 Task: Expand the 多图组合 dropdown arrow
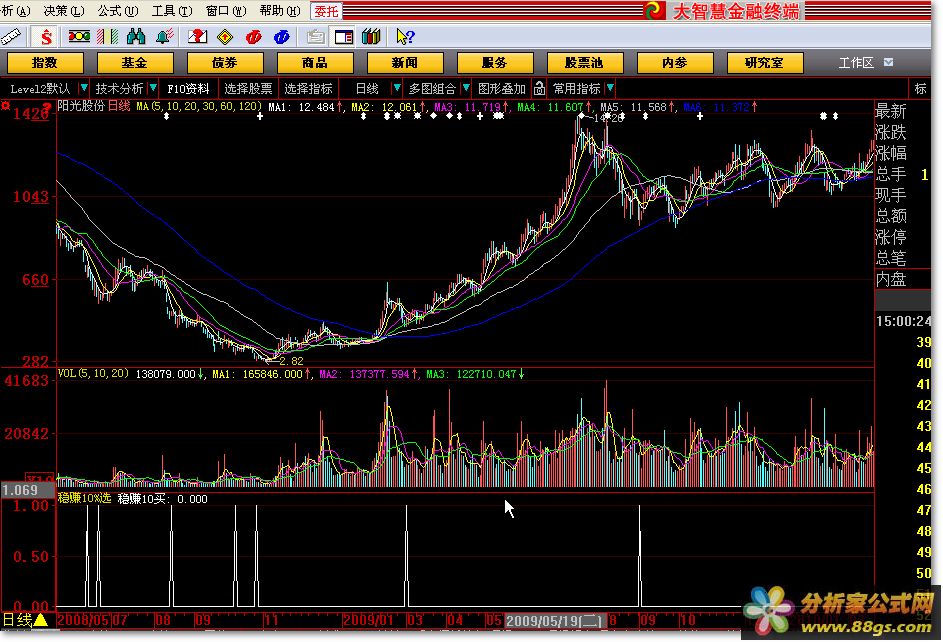[x=466, y=88]
